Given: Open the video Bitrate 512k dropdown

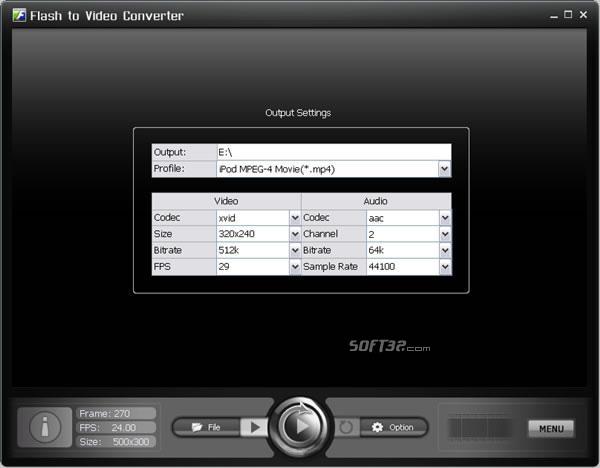Looking at the screenshot, I should point(295,251).
